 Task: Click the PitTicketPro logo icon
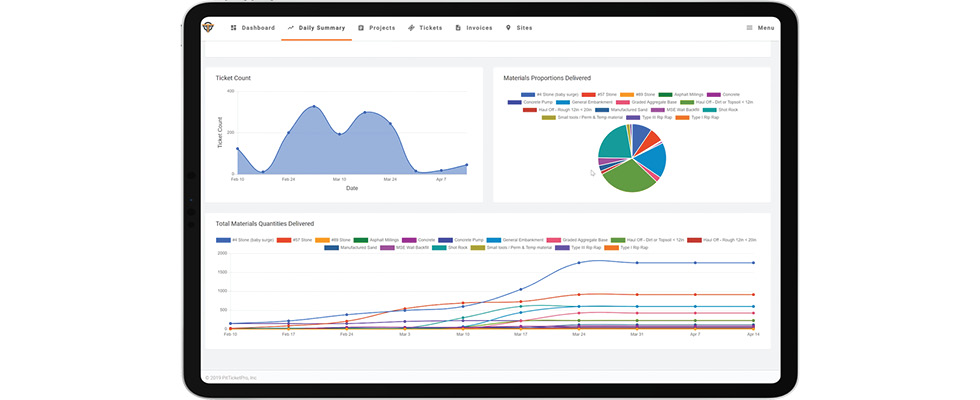click(x=208, y=28)
